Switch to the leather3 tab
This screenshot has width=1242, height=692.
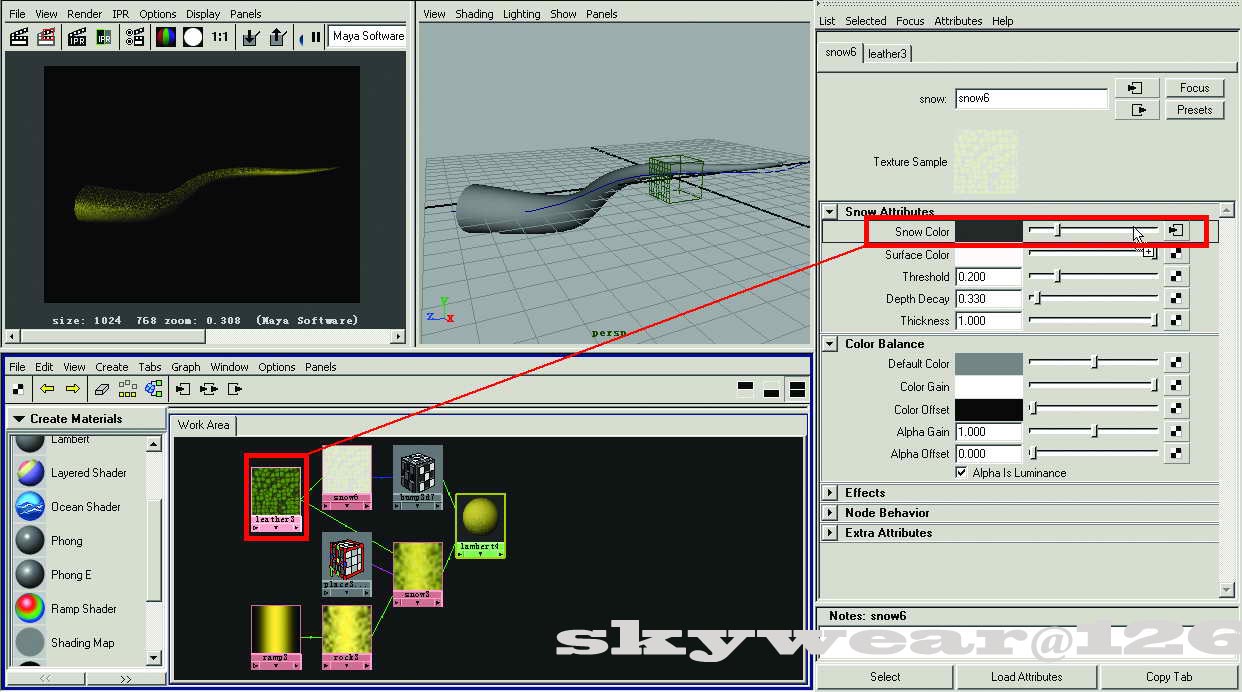[887, 53]
